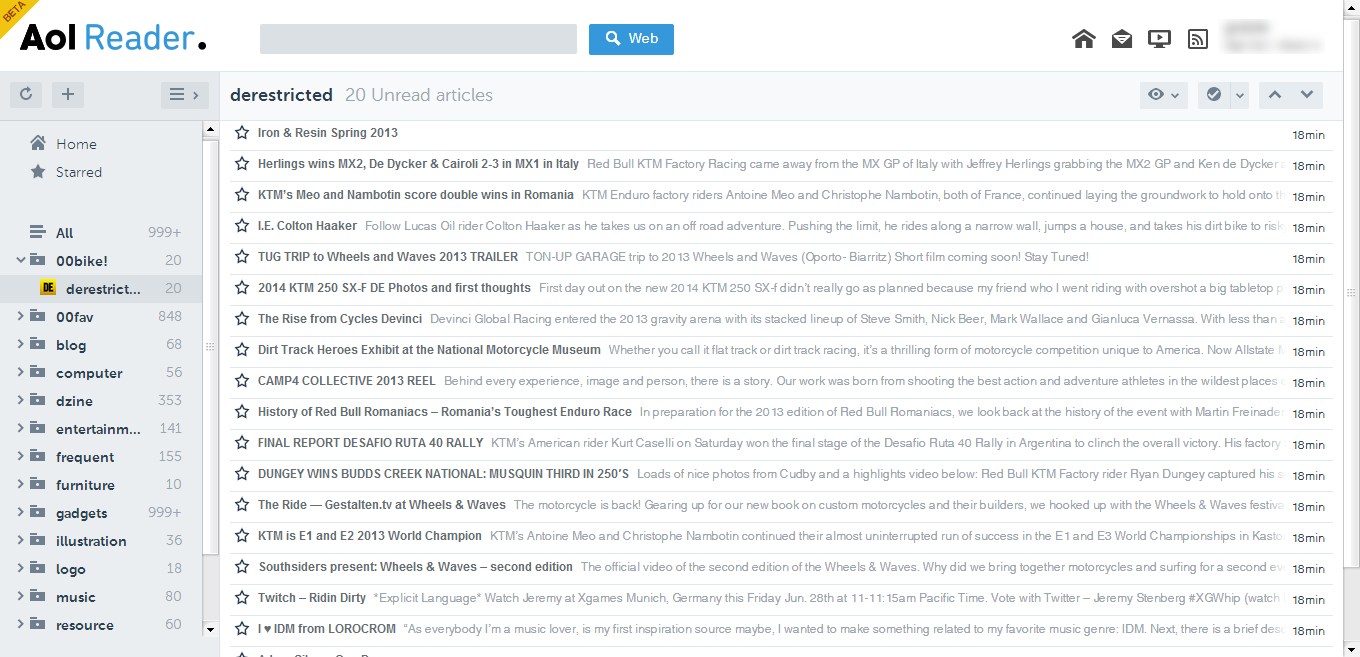Open the AOL Mail icon
Image resolution: width=1360 pixels, height=657 pixels.
coord(1121,38)
